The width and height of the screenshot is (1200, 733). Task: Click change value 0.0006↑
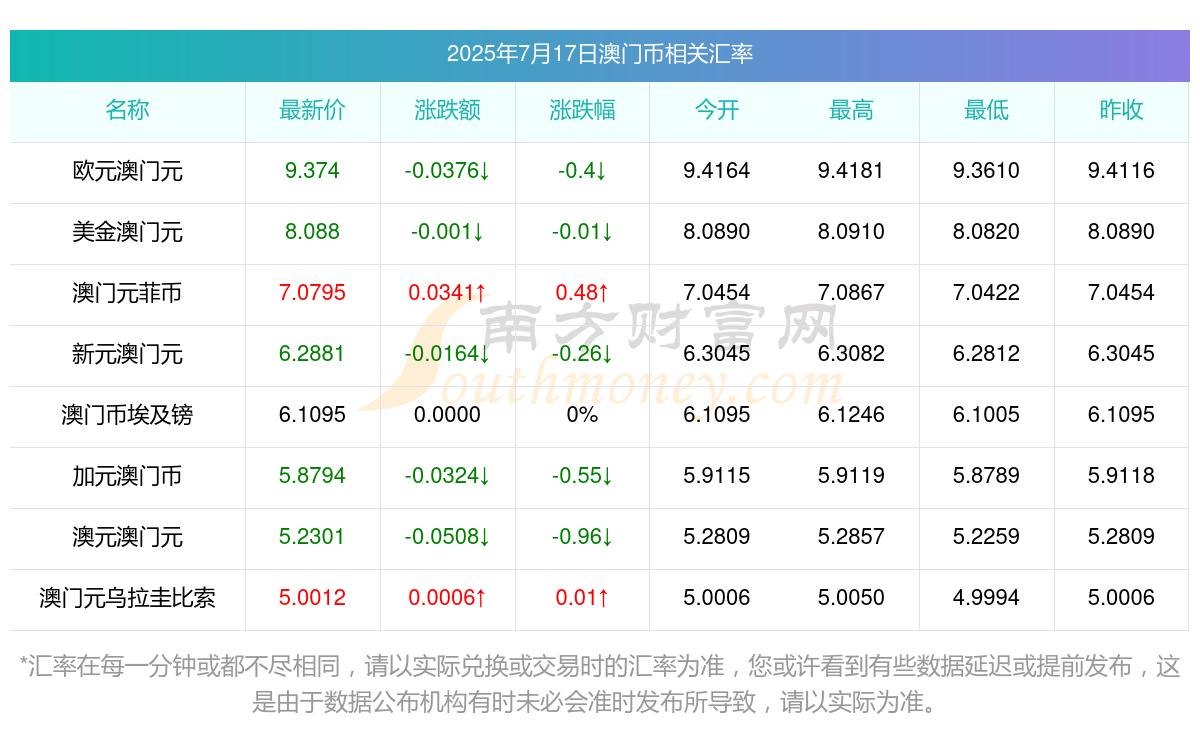[x=448, y=598]
